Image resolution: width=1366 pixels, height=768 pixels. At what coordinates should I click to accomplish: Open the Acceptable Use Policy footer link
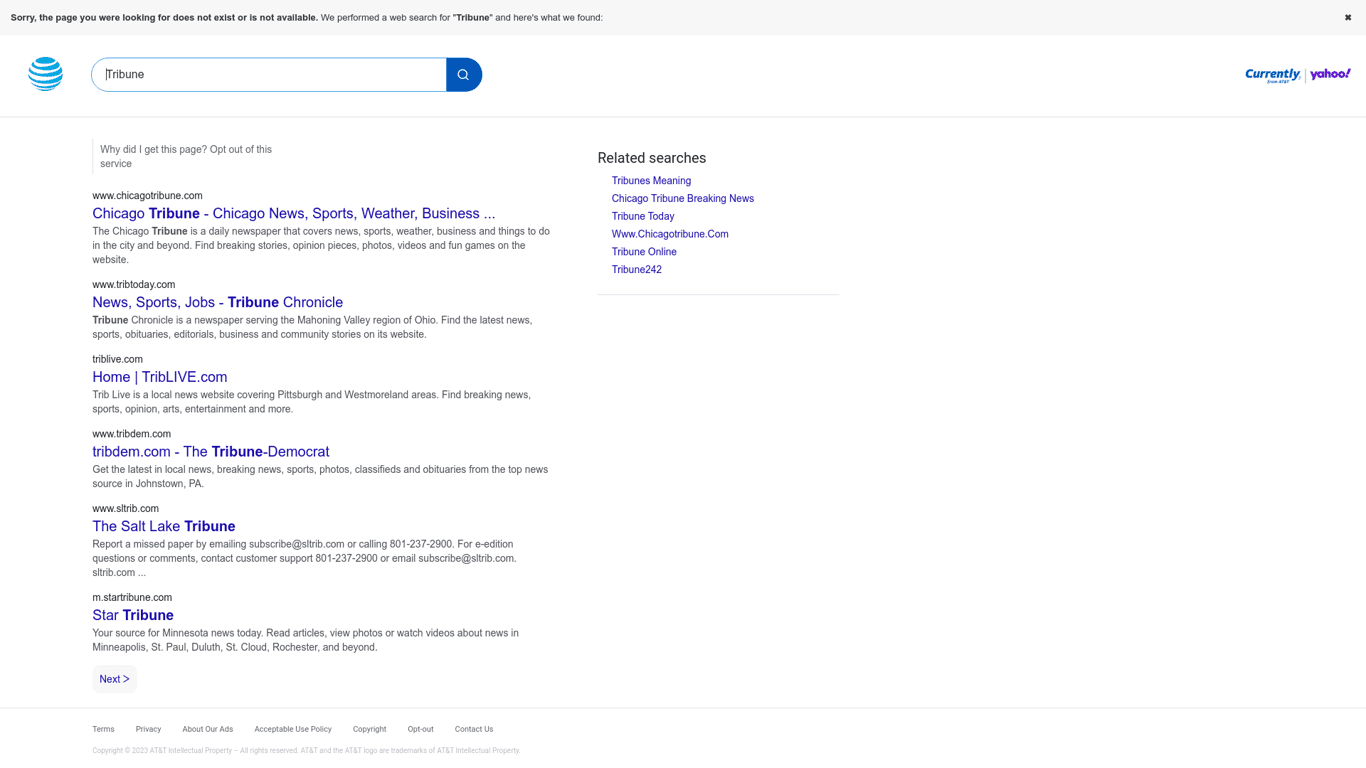tap(292, 729)
